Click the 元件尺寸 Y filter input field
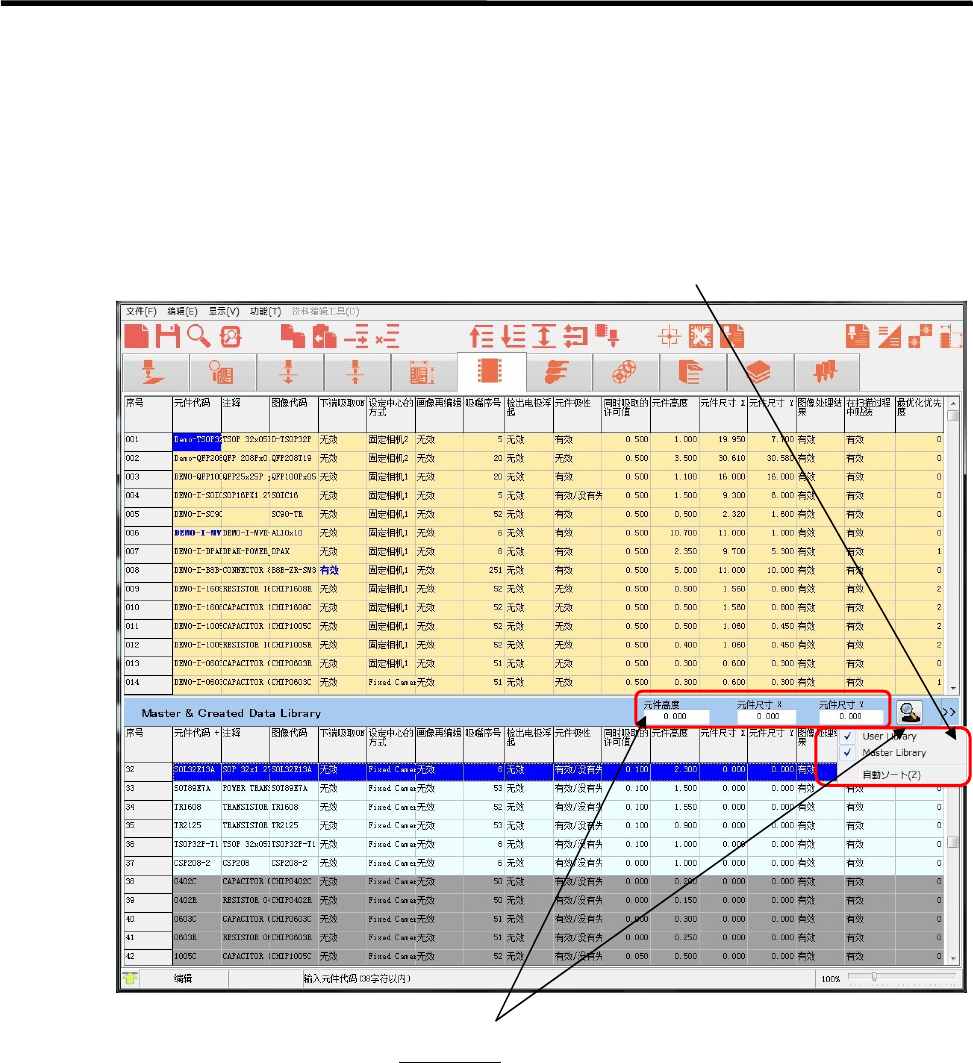This screenshot has width=973, height=1063. coord(851,716)
